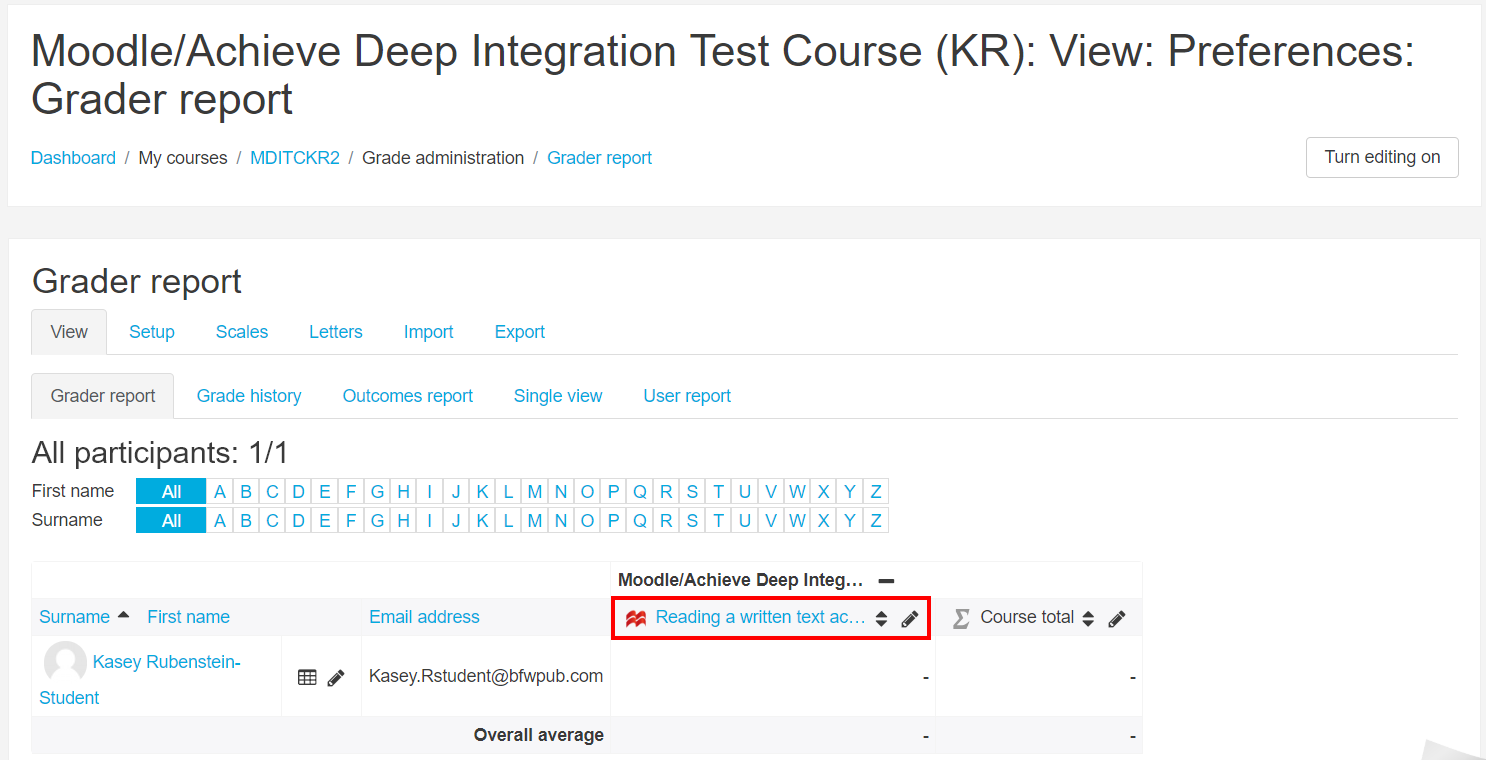
Task: Sort by Course total using the arrows icon
Action: (1088, 619)
